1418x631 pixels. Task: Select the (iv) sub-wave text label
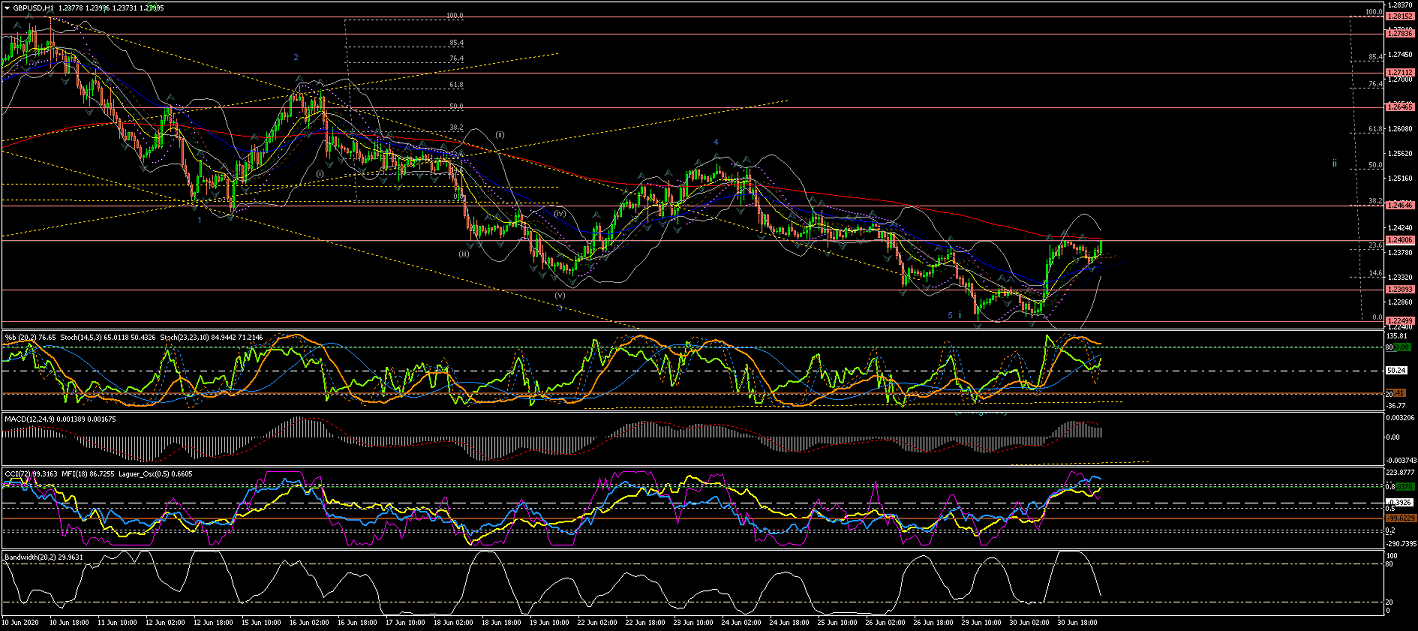pyautogui.click(x=560, y=213)
